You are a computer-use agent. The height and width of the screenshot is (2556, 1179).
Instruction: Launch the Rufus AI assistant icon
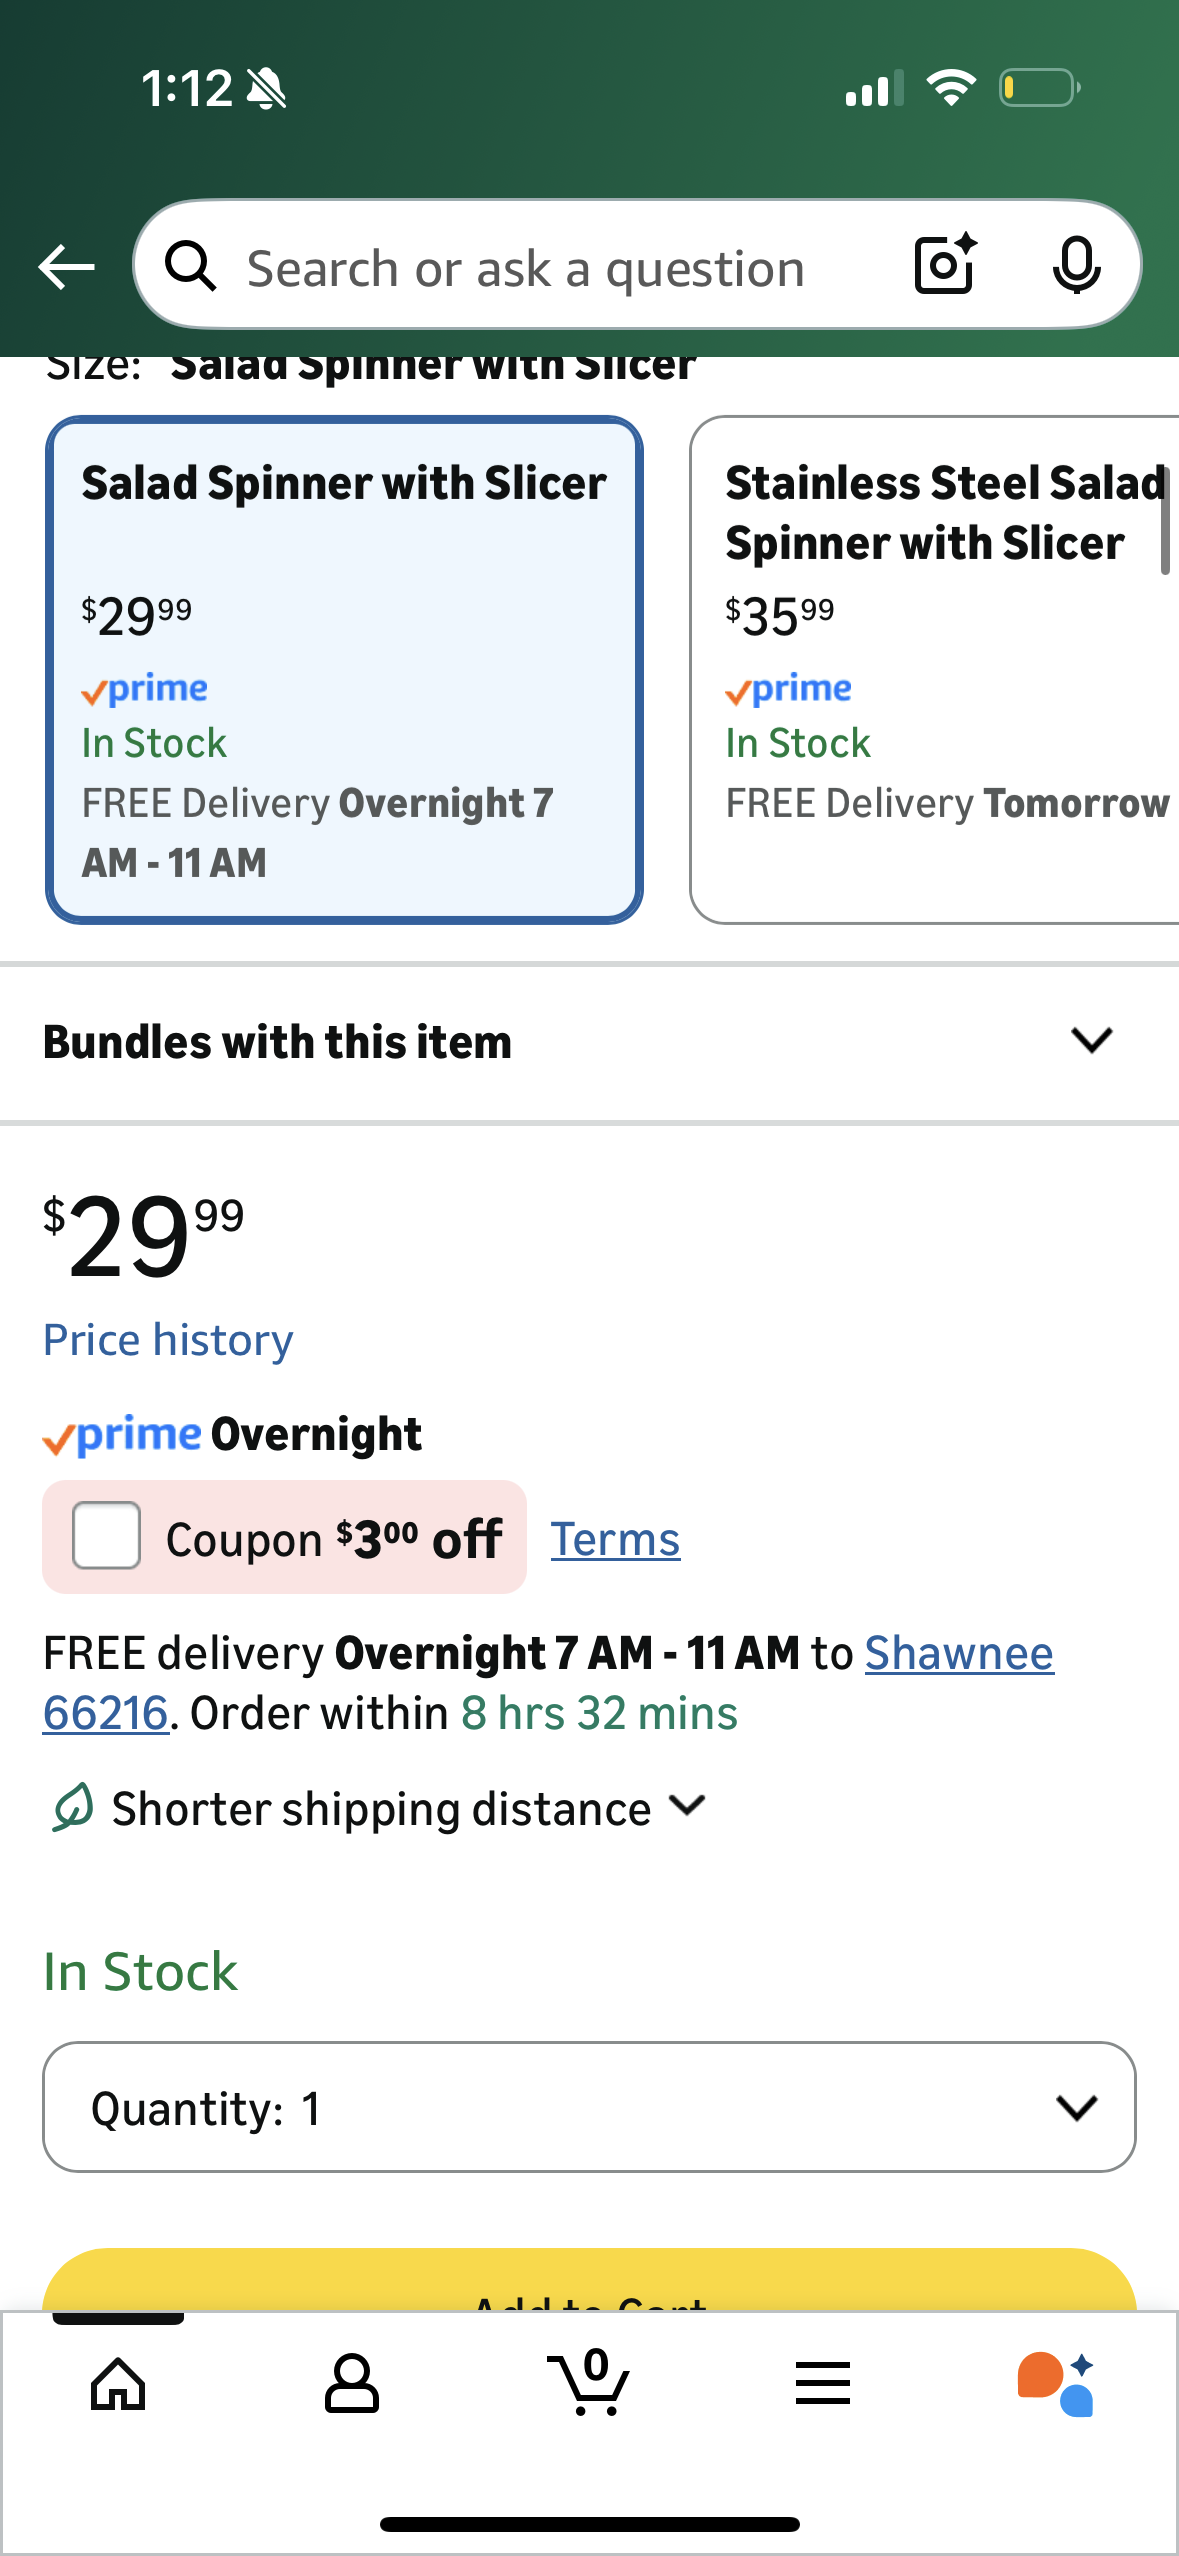coord(1056,2385)
